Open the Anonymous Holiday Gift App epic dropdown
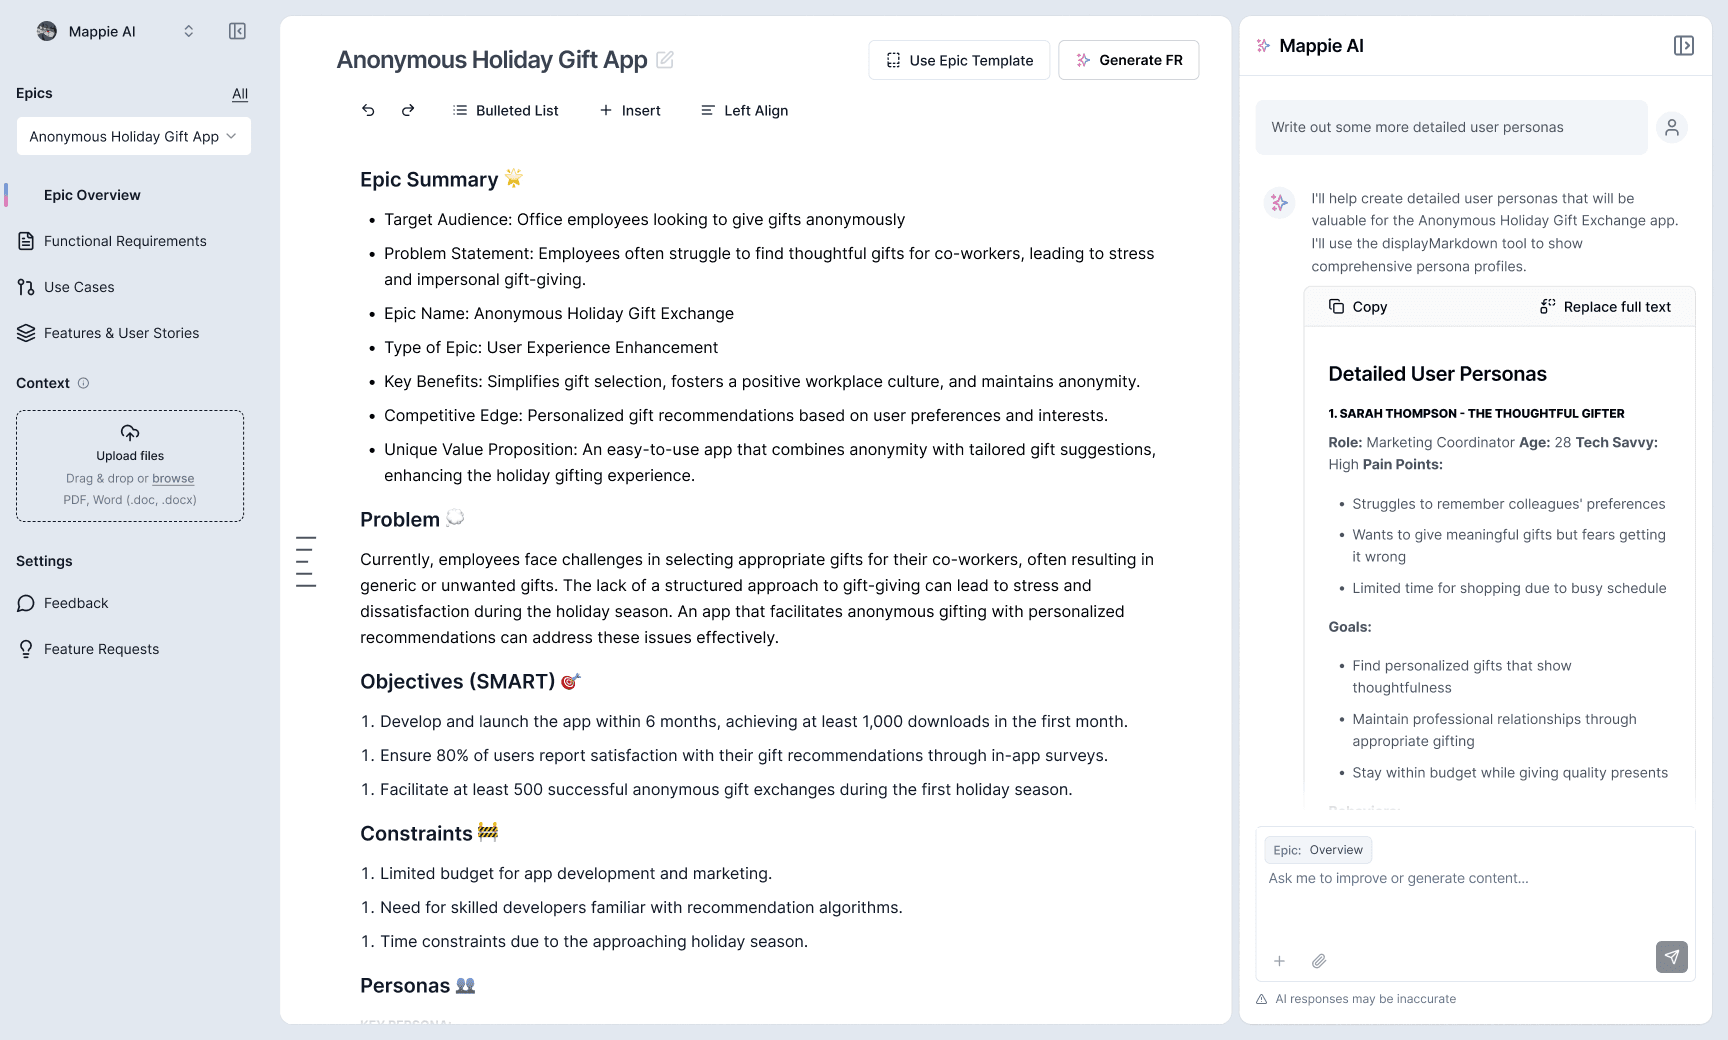The image size is (1728, 1040). [133, 136]
